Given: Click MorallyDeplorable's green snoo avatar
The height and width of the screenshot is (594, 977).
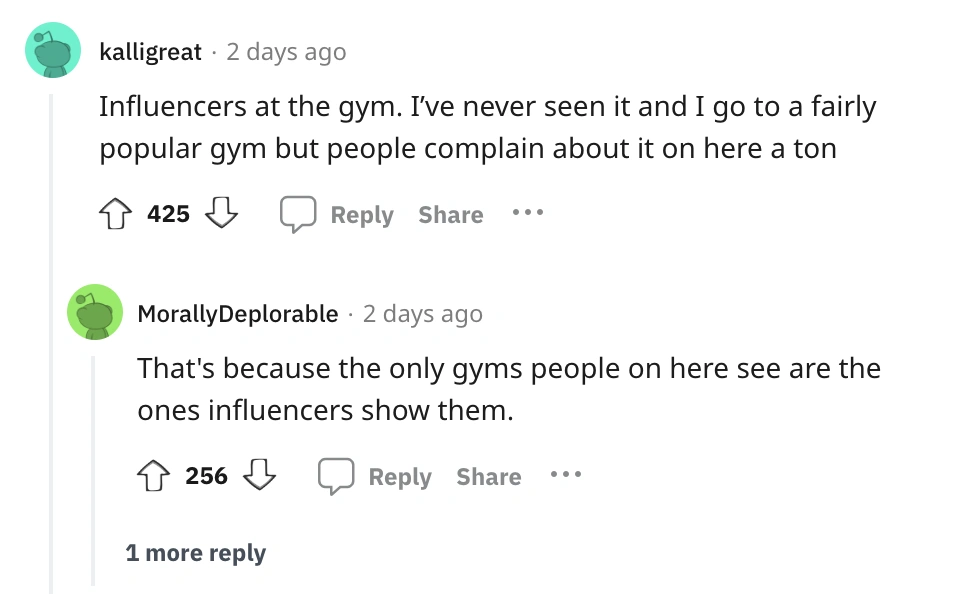Looking at the screenshot, I should 95,312.
